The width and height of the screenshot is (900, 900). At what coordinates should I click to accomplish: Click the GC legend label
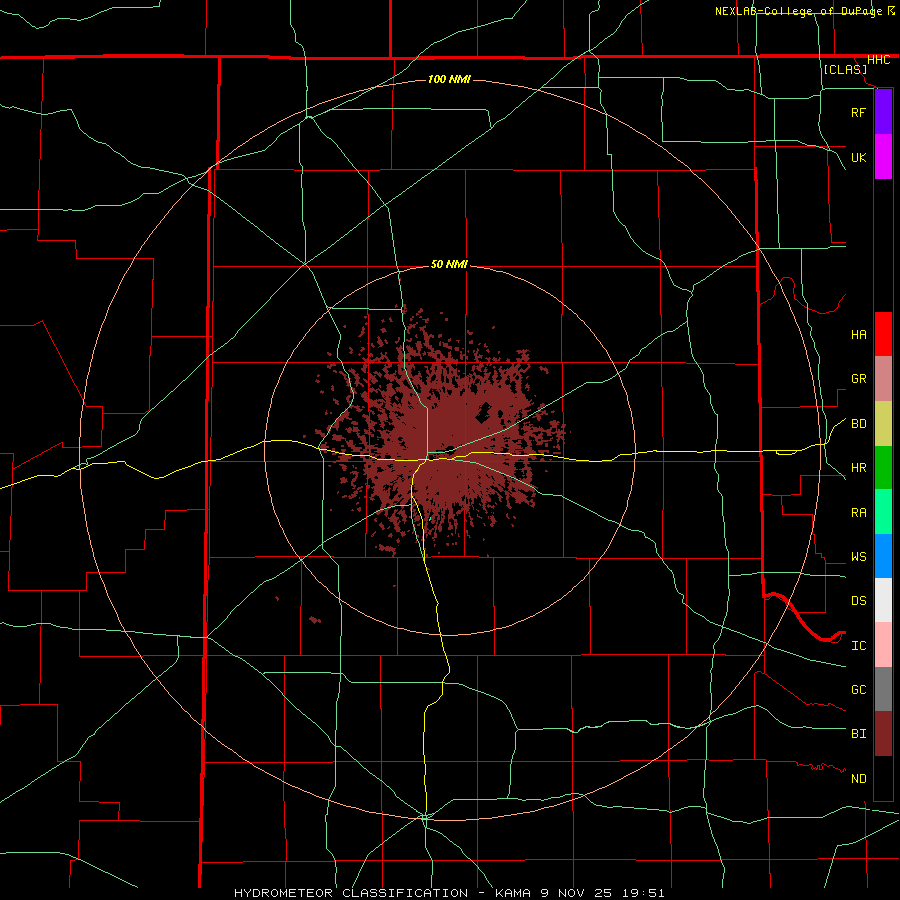(x=858, y=690)
